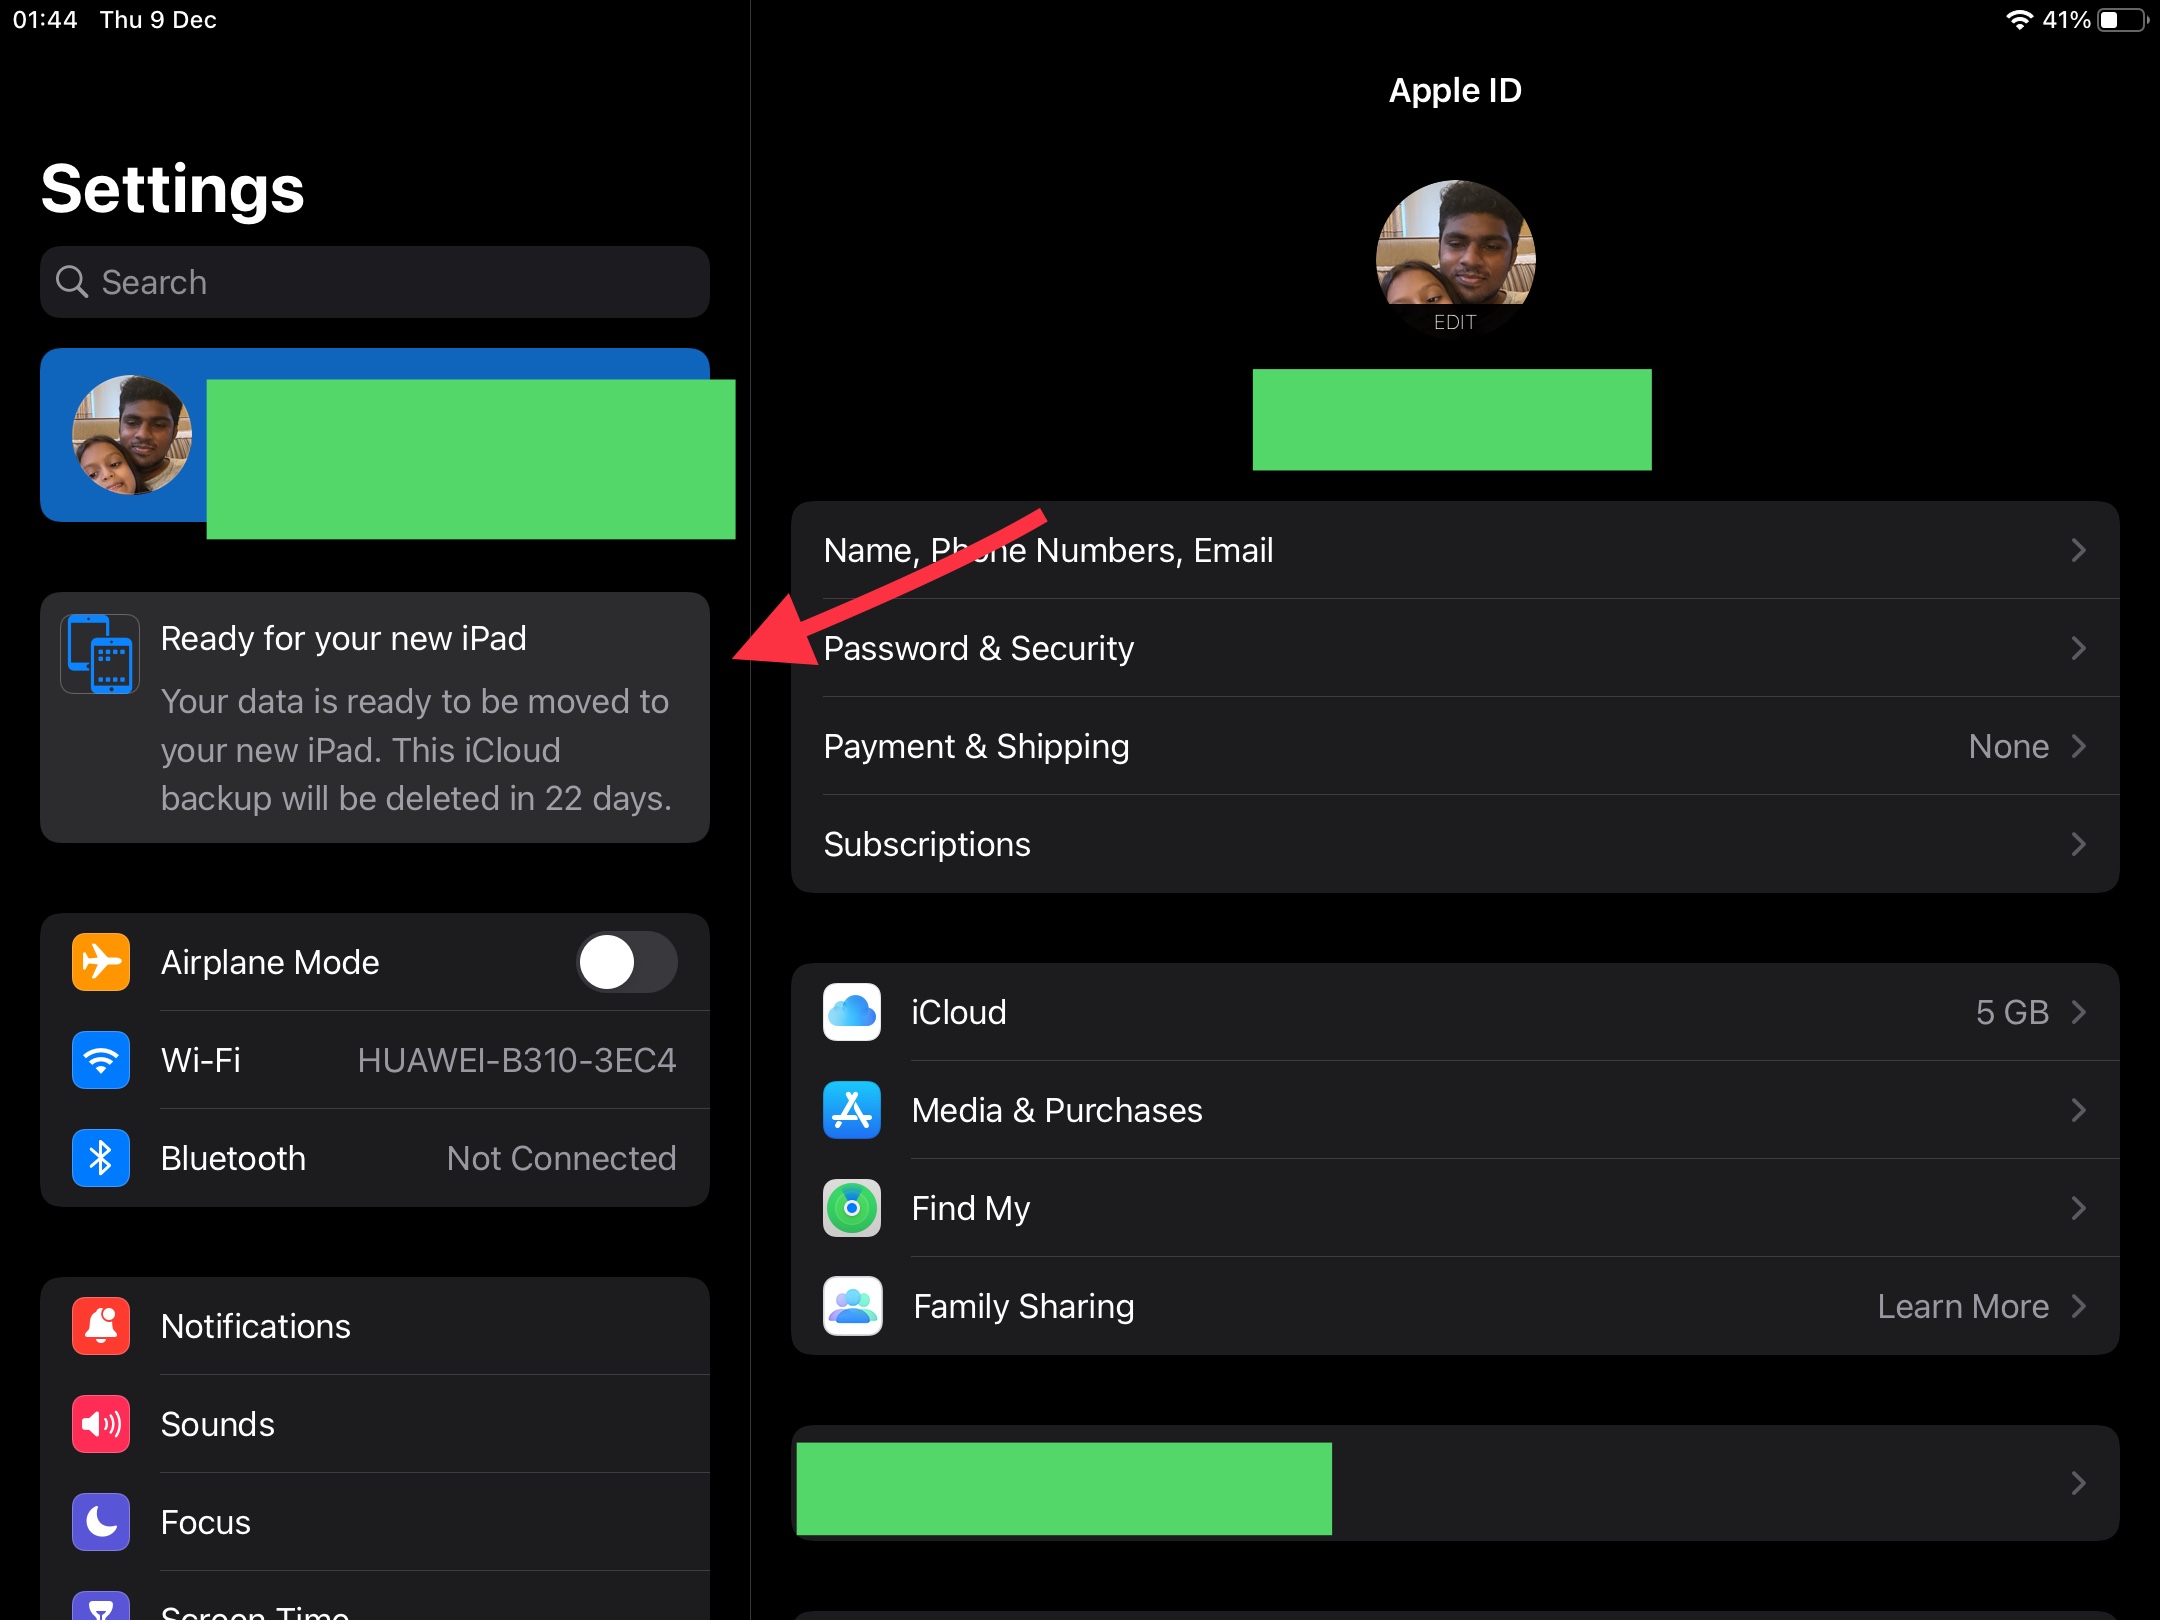Tap the Find My radar icon

click(x=851, y=1208)
